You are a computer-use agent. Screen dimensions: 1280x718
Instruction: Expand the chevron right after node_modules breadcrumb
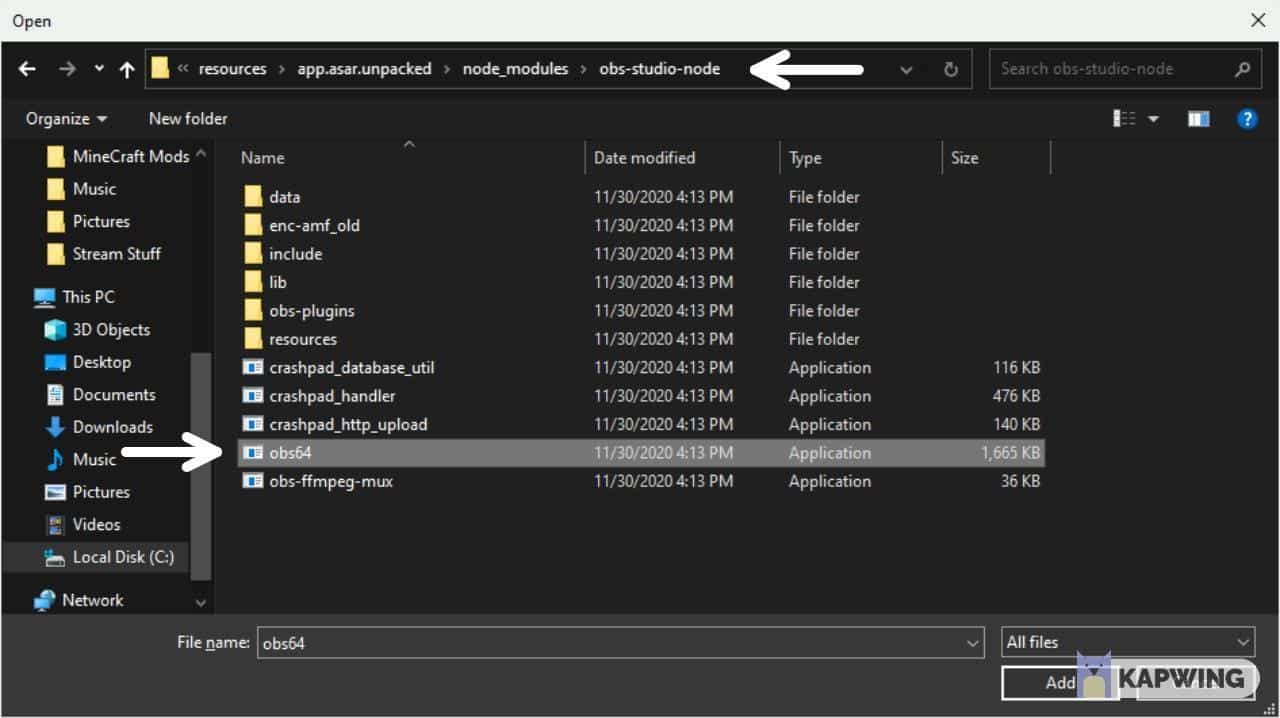point(584,69)
